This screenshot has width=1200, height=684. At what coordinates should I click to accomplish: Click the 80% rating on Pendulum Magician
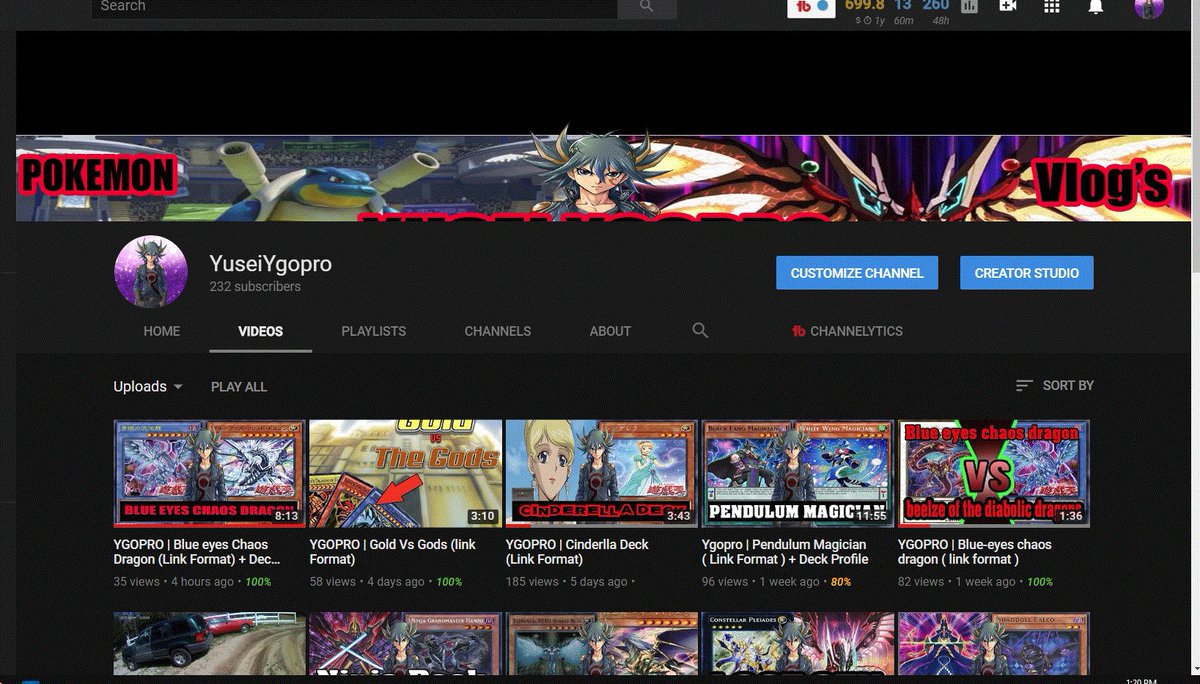pos(841,582)
